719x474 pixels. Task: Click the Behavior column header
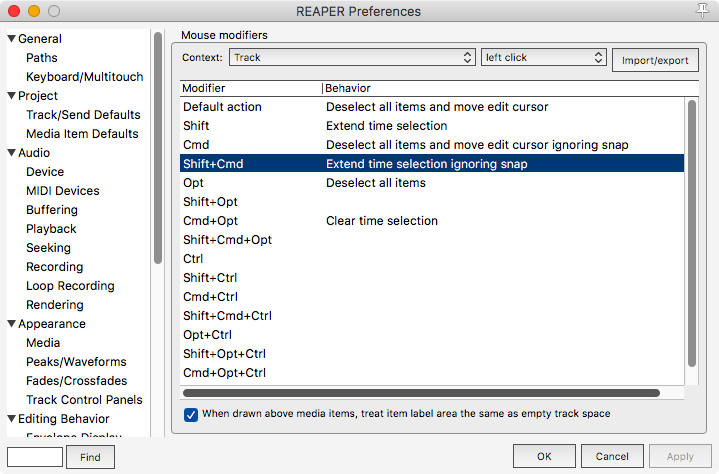[511, 88]
